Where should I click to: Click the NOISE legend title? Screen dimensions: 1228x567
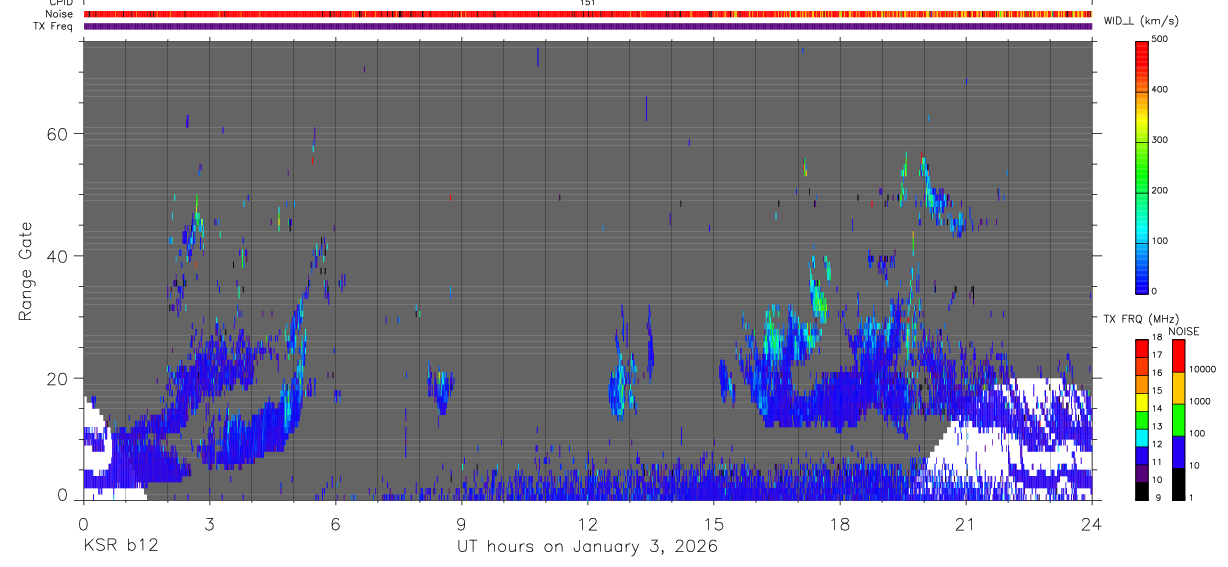[1184, 331]
